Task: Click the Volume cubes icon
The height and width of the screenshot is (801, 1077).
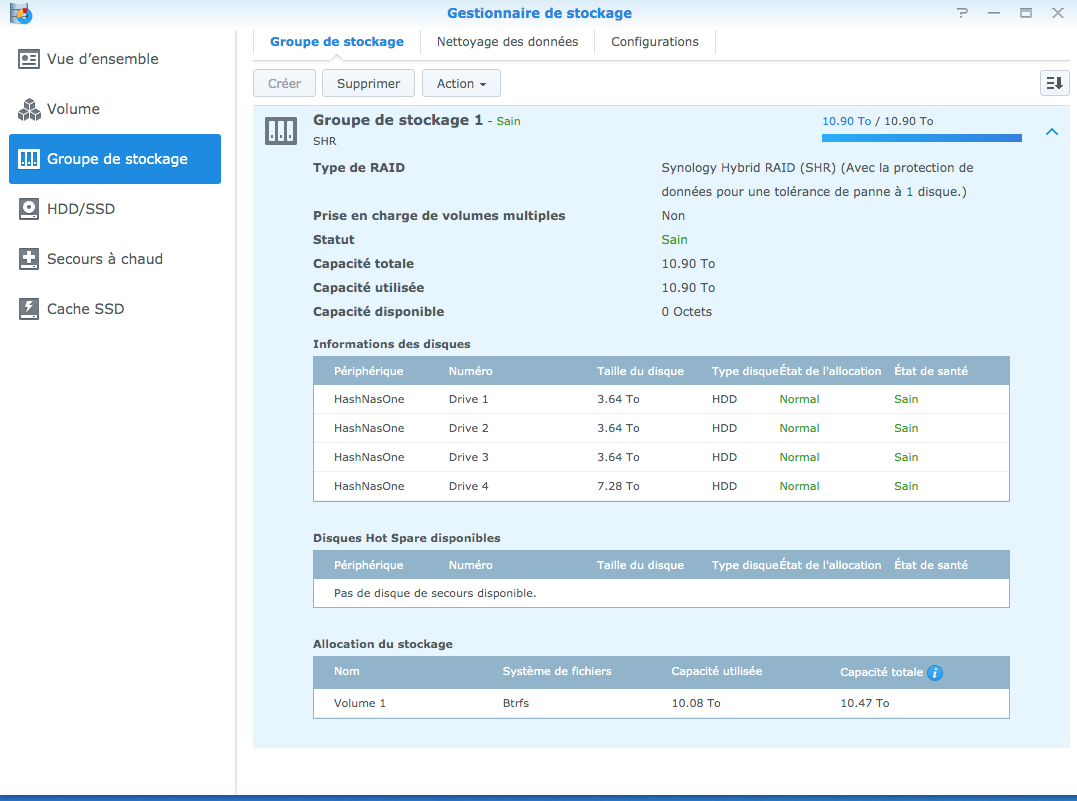Action: click(x=29, y=109)
